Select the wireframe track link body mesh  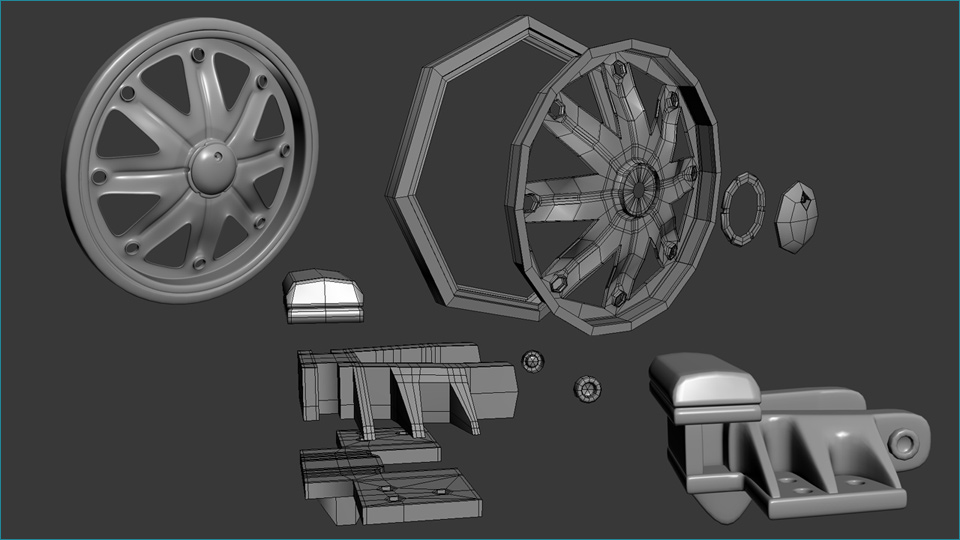pos(407,389)
